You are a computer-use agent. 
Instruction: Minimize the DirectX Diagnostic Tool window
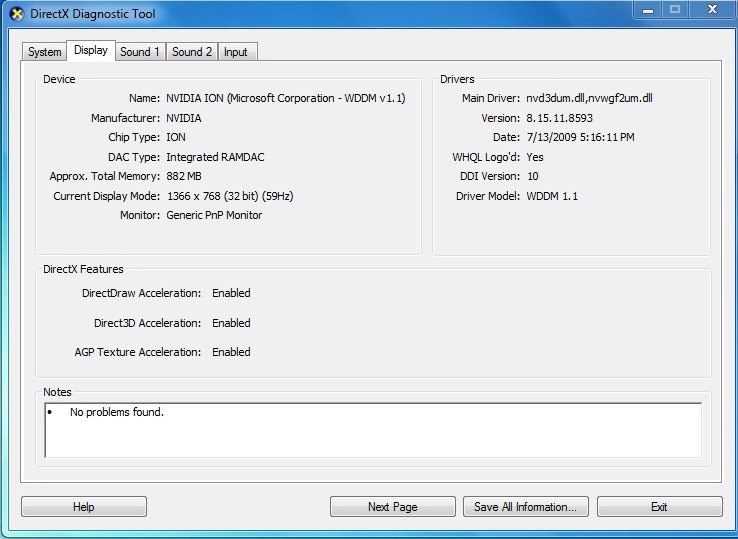click(648, 10)
